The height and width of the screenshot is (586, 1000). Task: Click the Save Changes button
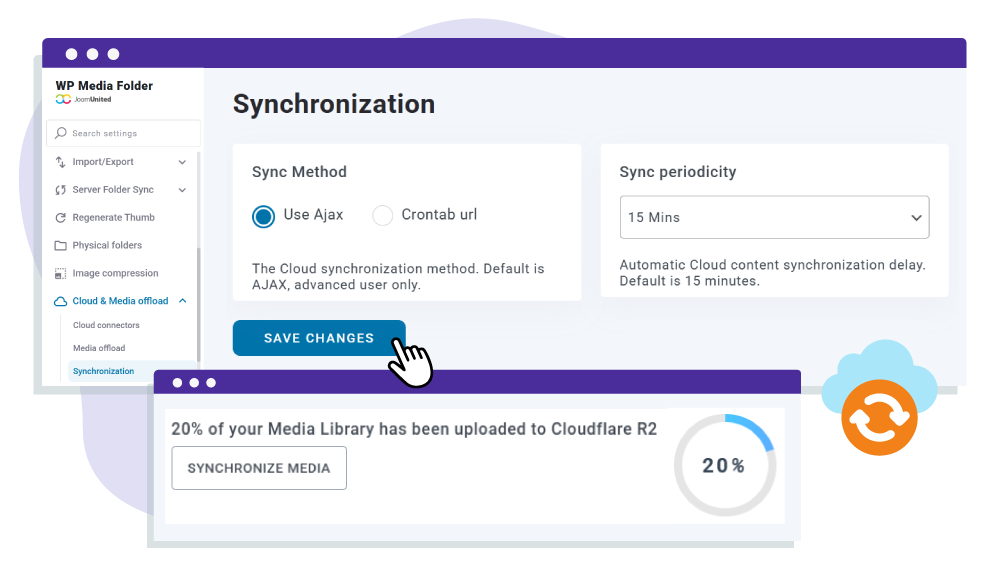tap(318, 338)
